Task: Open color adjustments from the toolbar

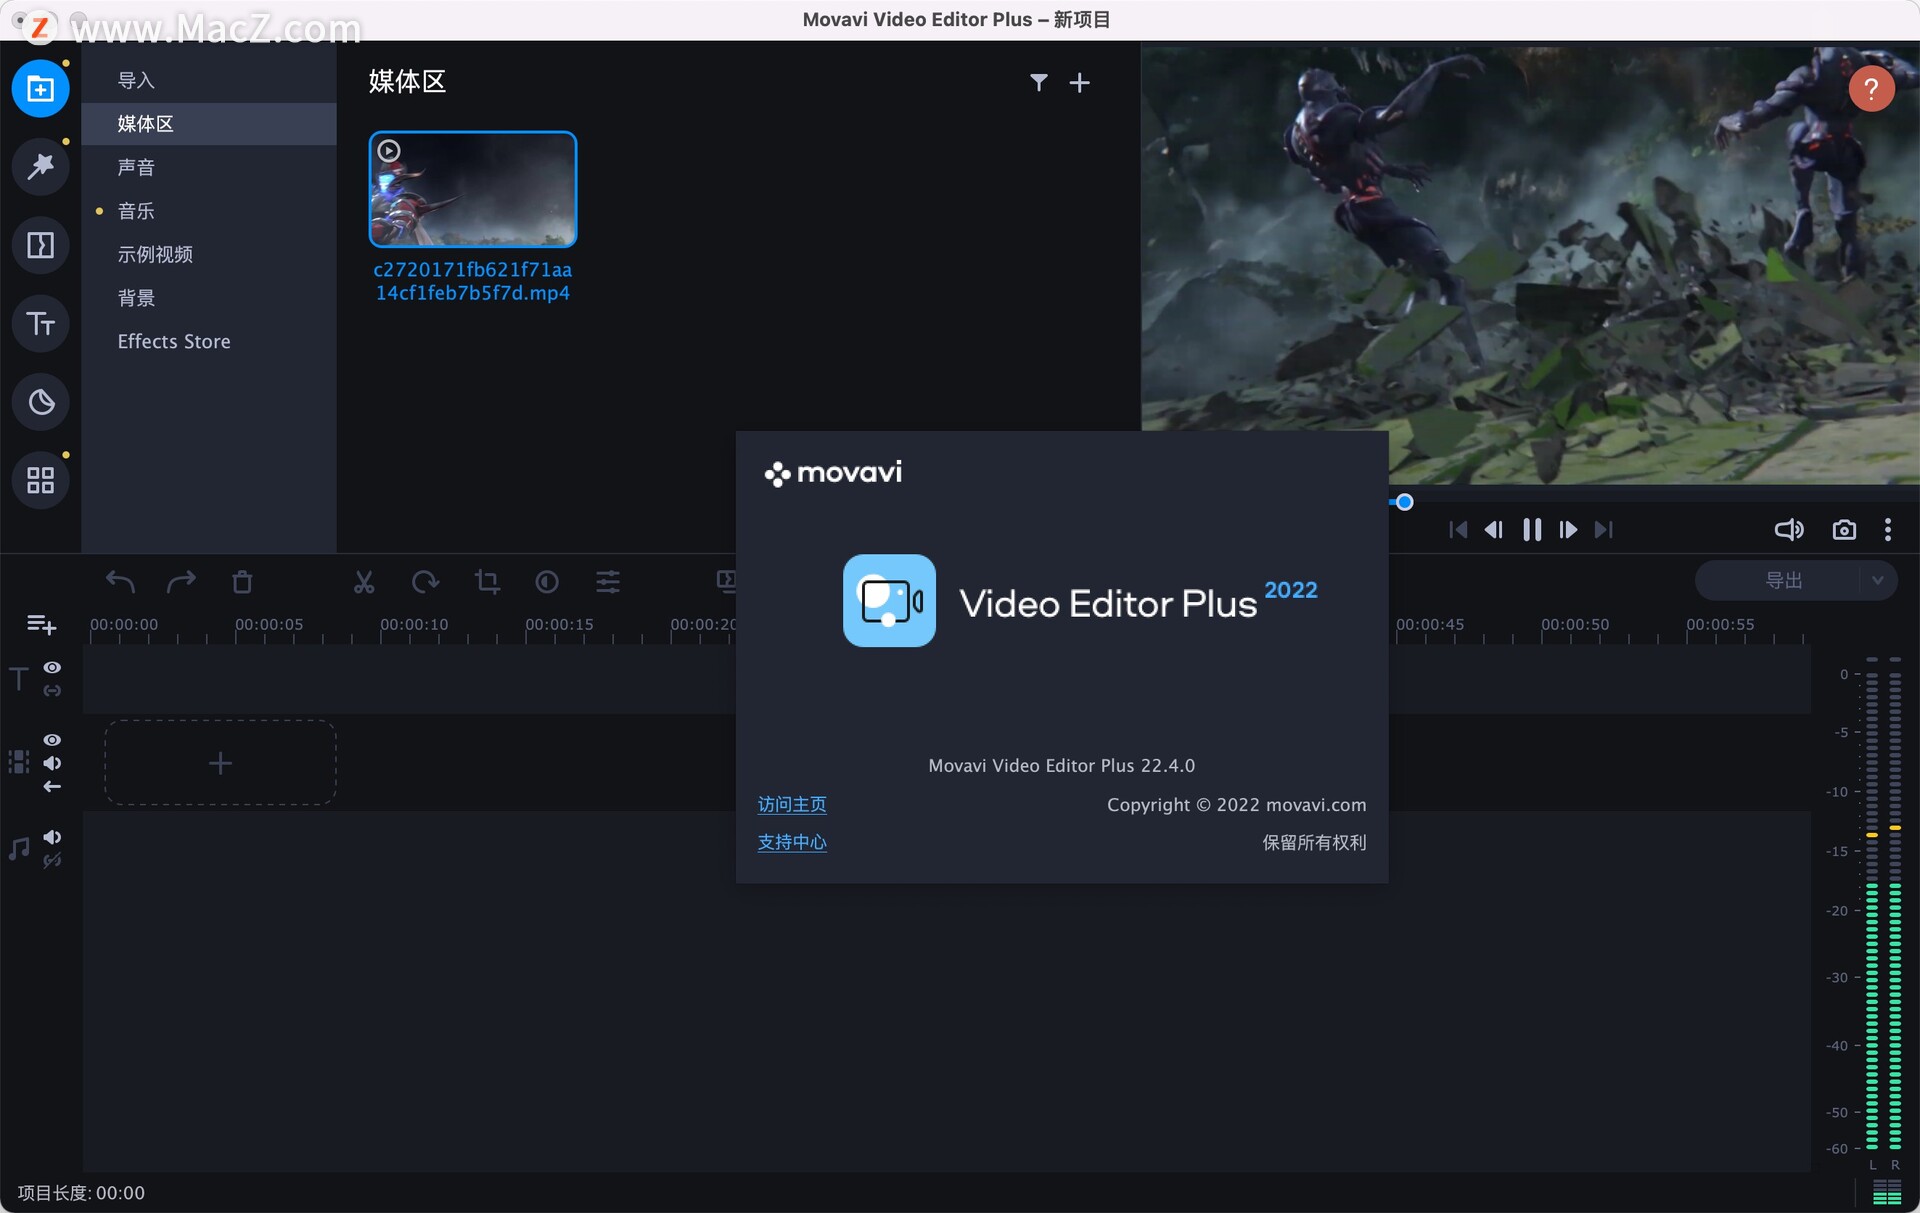Action: tap(546, 581)
